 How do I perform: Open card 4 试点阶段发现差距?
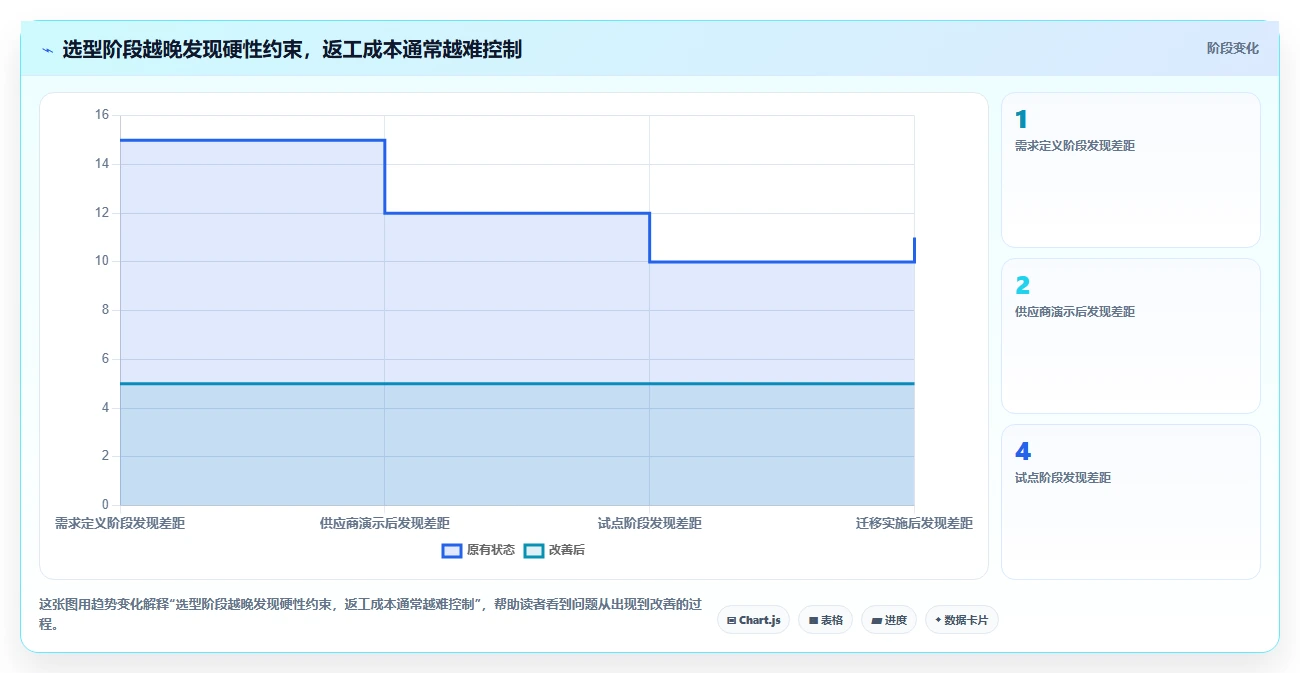click(1131, 502)
